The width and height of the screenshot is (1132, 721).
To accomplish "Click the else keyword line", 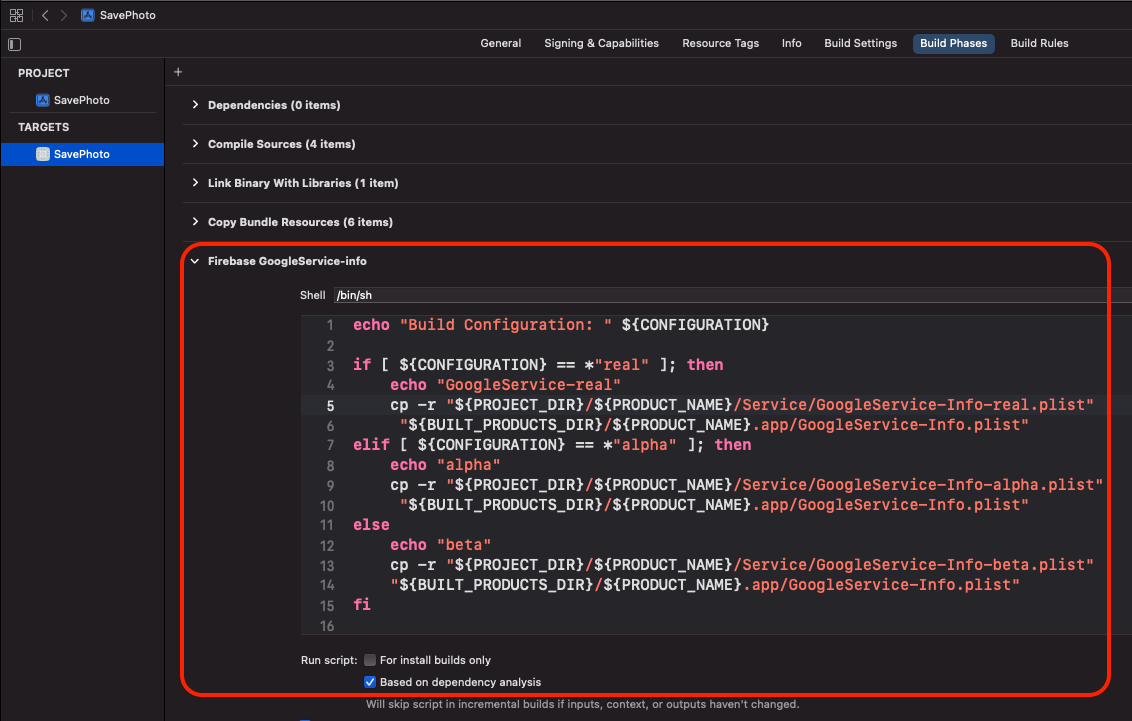I will [371, 525].
